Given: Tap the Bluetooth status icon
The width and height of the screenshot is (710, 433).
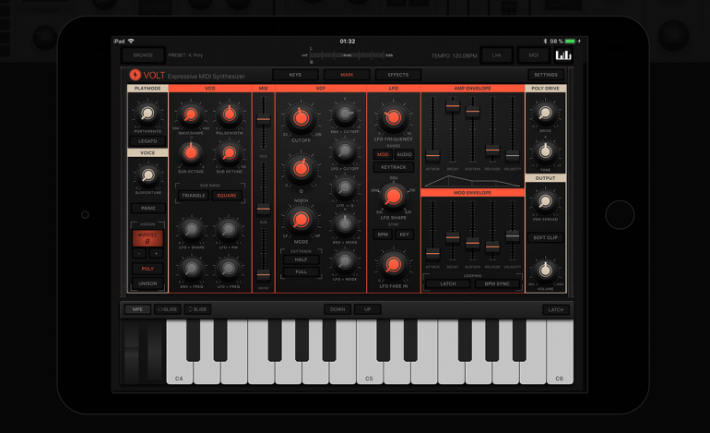Looking at the screenshot, I should [545, 41].
